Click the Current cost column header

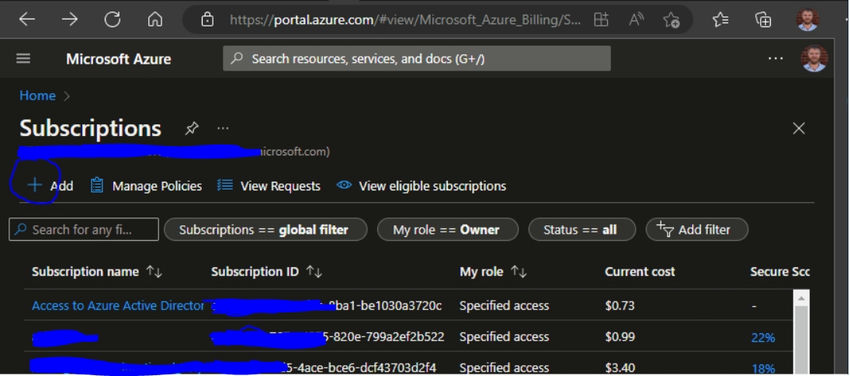pos(640,272)
